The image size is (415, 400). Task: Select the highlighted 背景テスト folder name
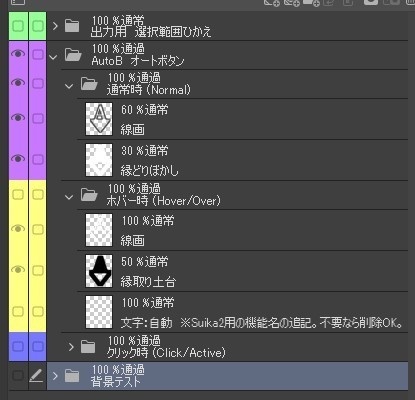116,382
